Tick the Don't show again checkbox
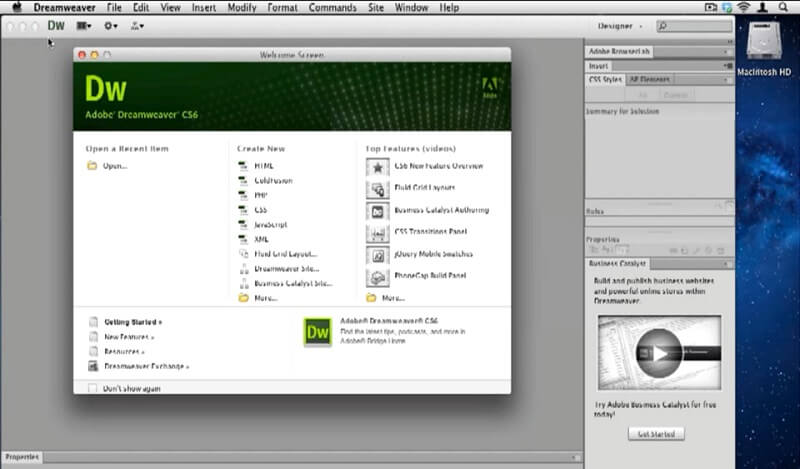Screen dimensions: 800x469 click(x=92, y=388)
